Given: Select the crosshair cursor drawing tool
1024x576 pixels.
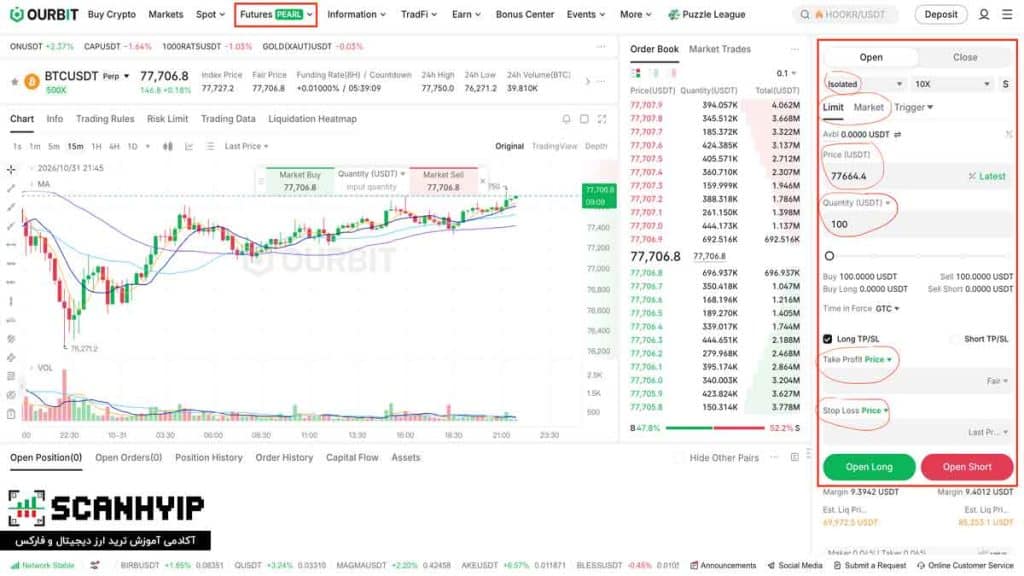Looking at the screenshot, I should [x=11, y=169].
